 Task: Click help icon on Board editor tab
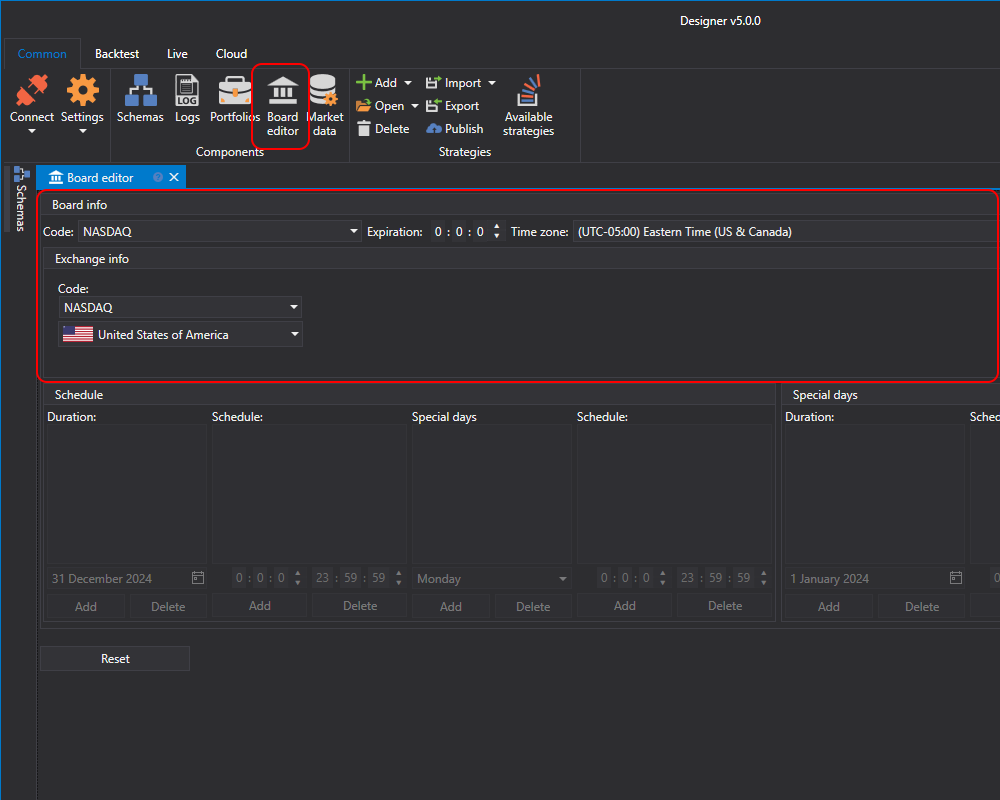pos(158,177)
